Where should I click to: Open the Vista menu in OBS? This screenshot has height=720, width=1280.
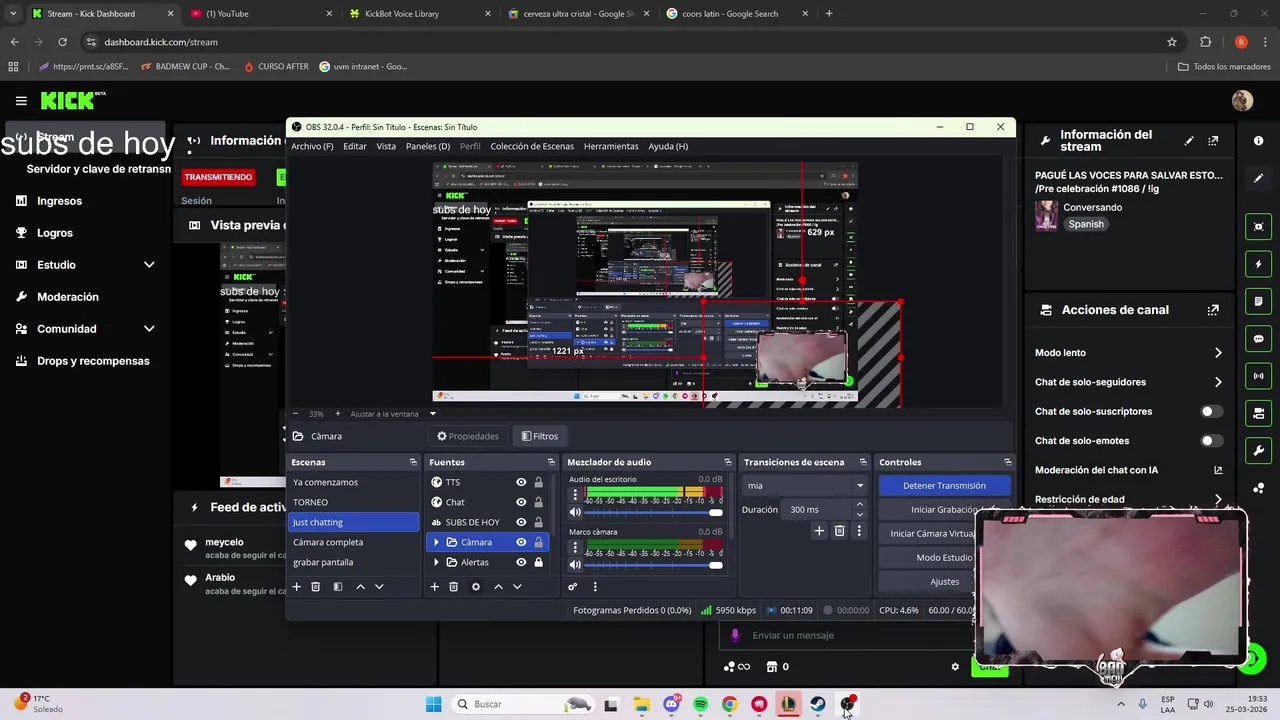[386, 146]
